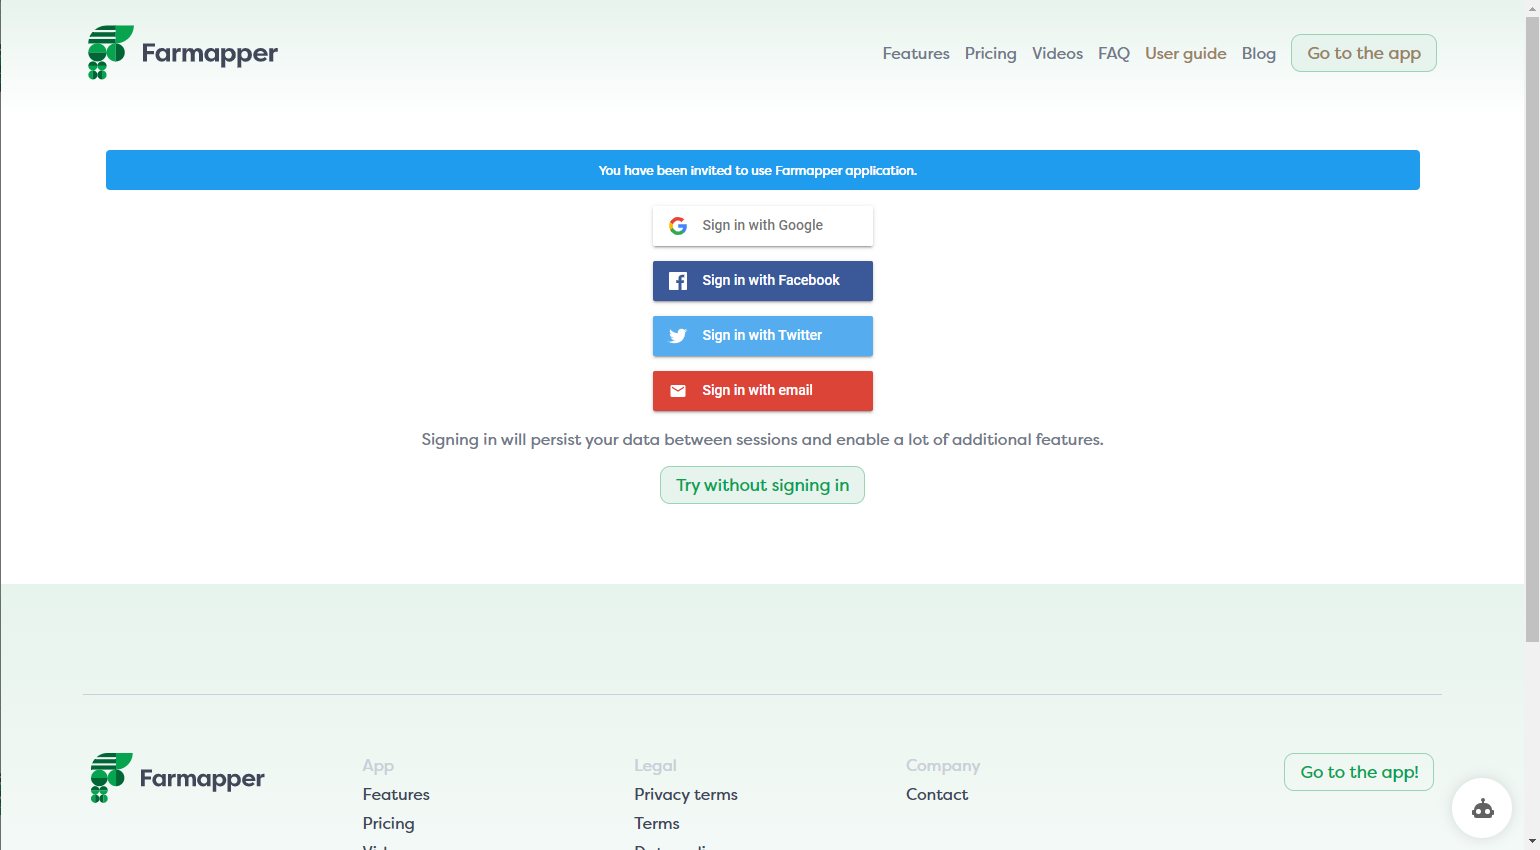Sign in with Twitter
Image resolution: width=1540 pixels, height=850 pixels.
[x=763, y=336]
